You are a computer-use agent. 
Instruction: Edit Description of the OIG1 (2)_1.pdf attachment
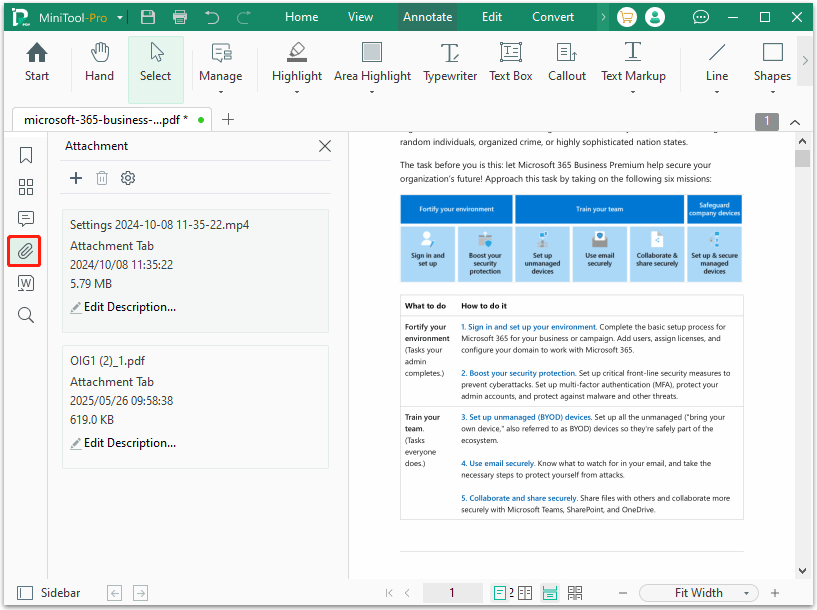[123, 443]
